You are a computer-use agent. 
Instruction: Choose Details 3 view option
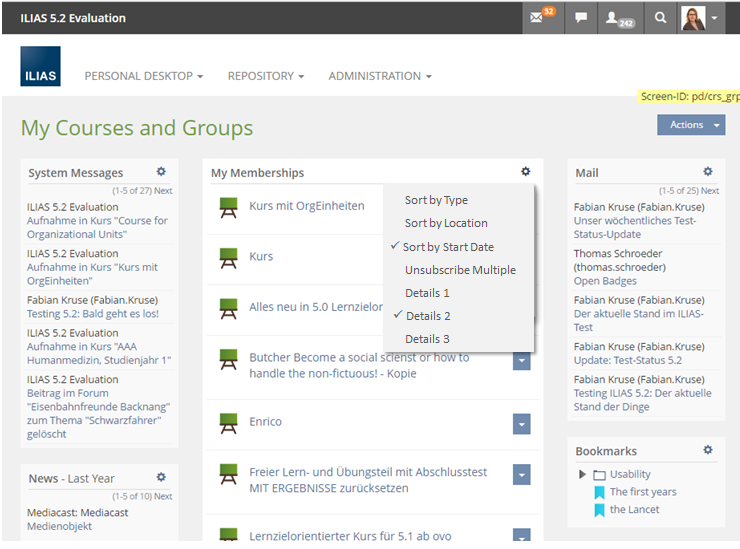(x=427, y=339)
